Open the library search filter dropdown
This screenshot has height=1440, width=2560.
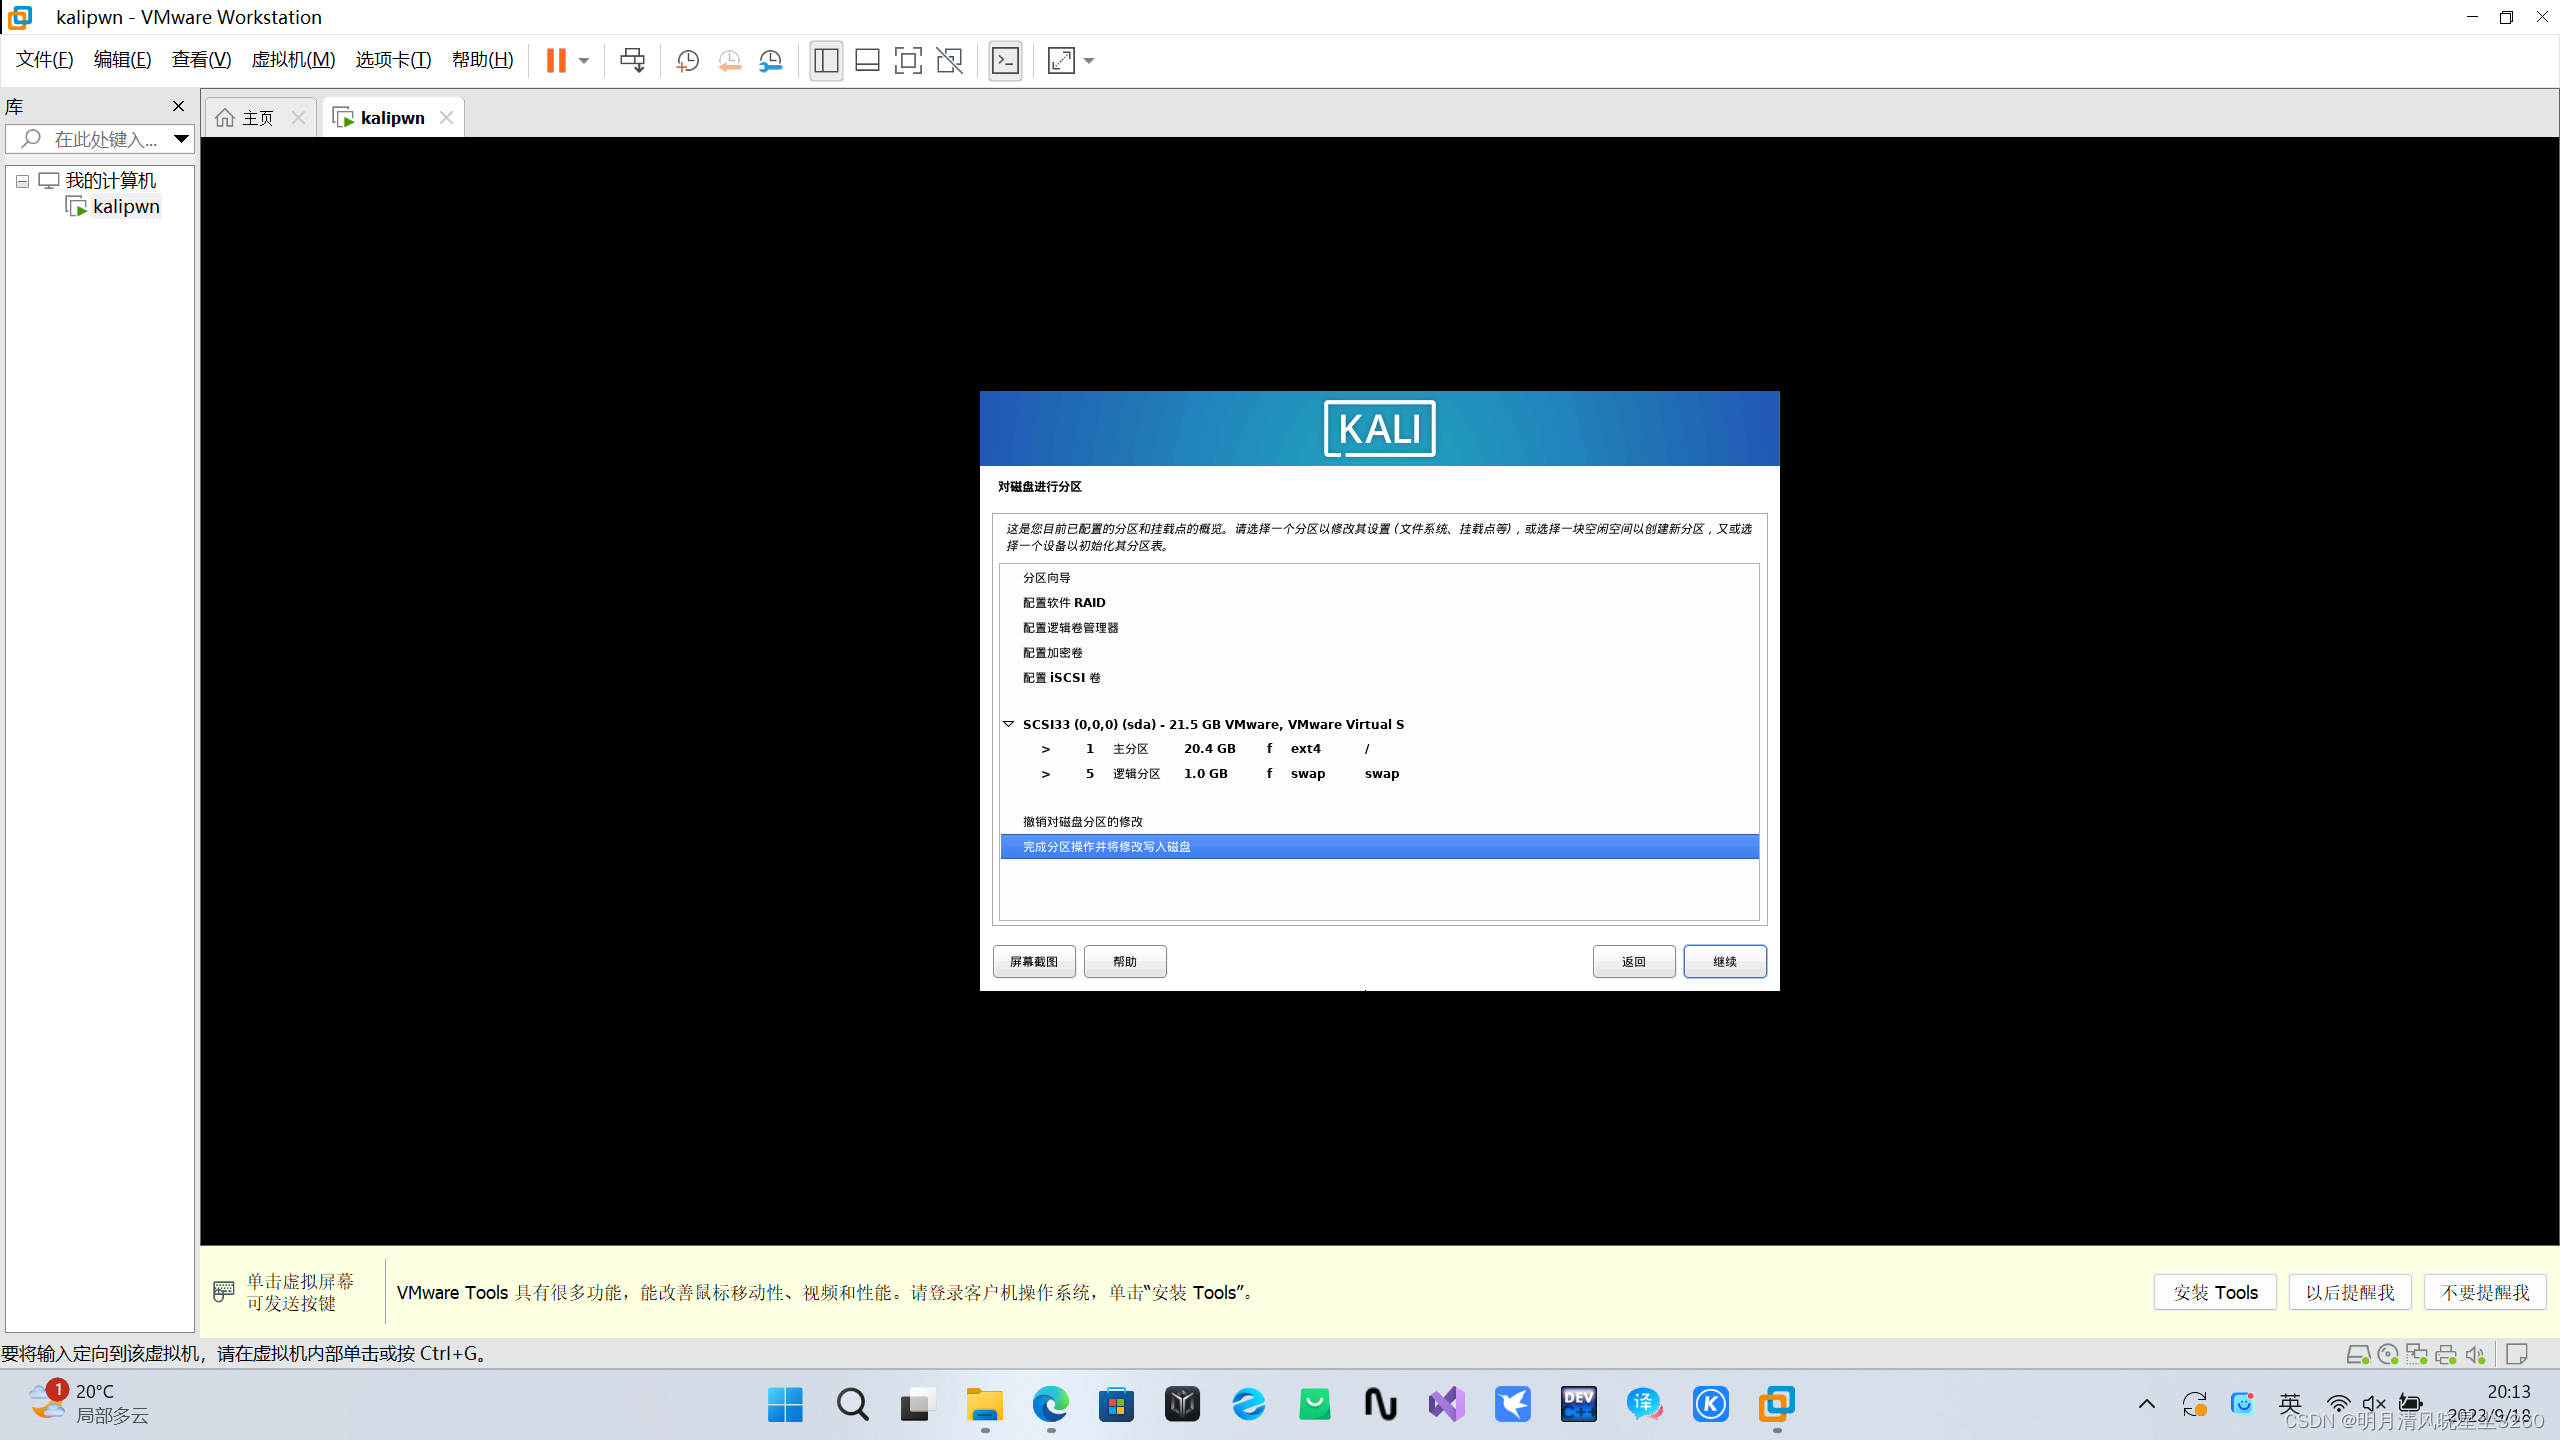181,139
